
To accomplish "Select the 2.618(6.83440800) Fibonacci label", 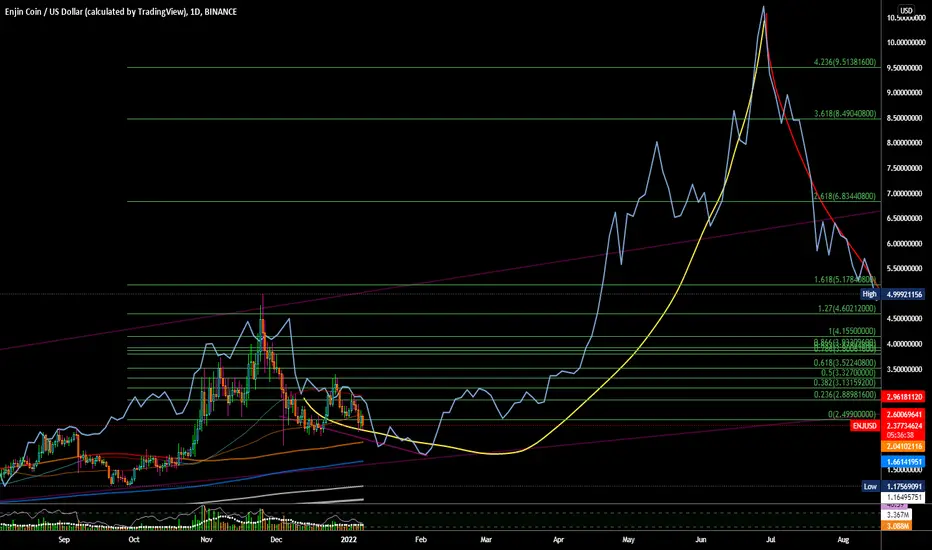I will point(845,196).
